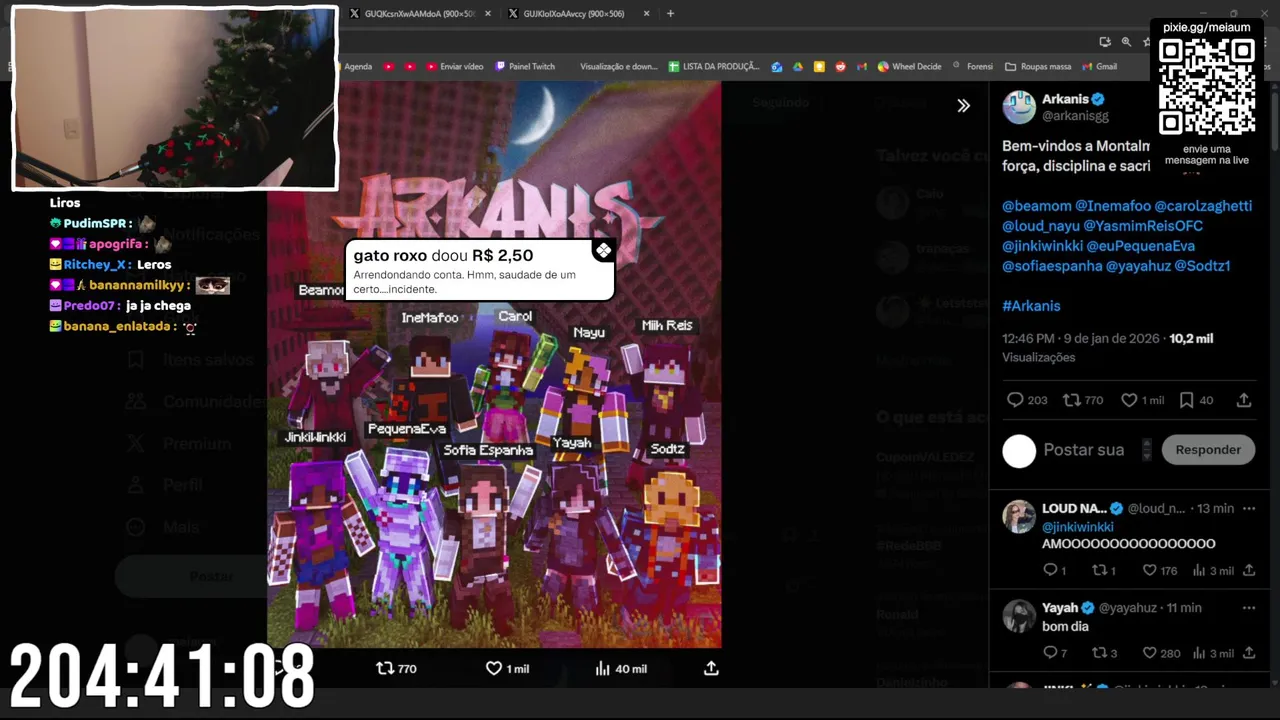The height and width of the screenshot is (720, 1280).
Task: Like Yayah comment with 280 likes
Action: click(1149, 653)
